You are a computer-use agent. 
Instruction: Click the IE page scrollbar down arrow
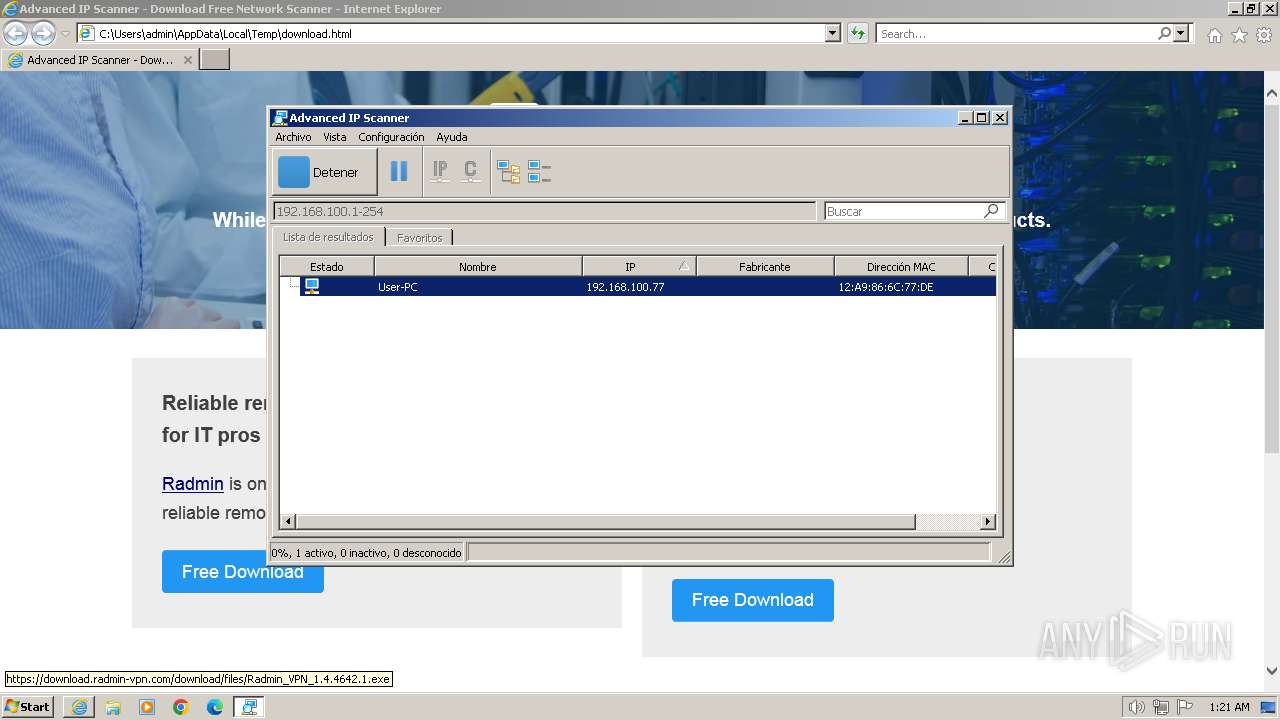pos(1272,671)
